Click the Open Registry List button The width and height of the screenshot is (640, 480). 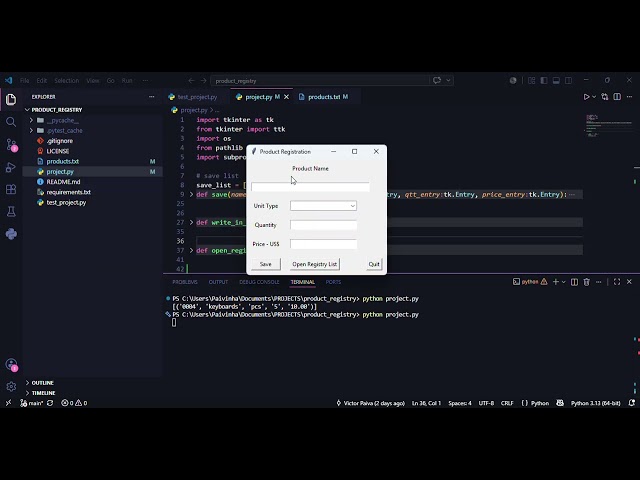pyautogui.click(x=315, y=264)
